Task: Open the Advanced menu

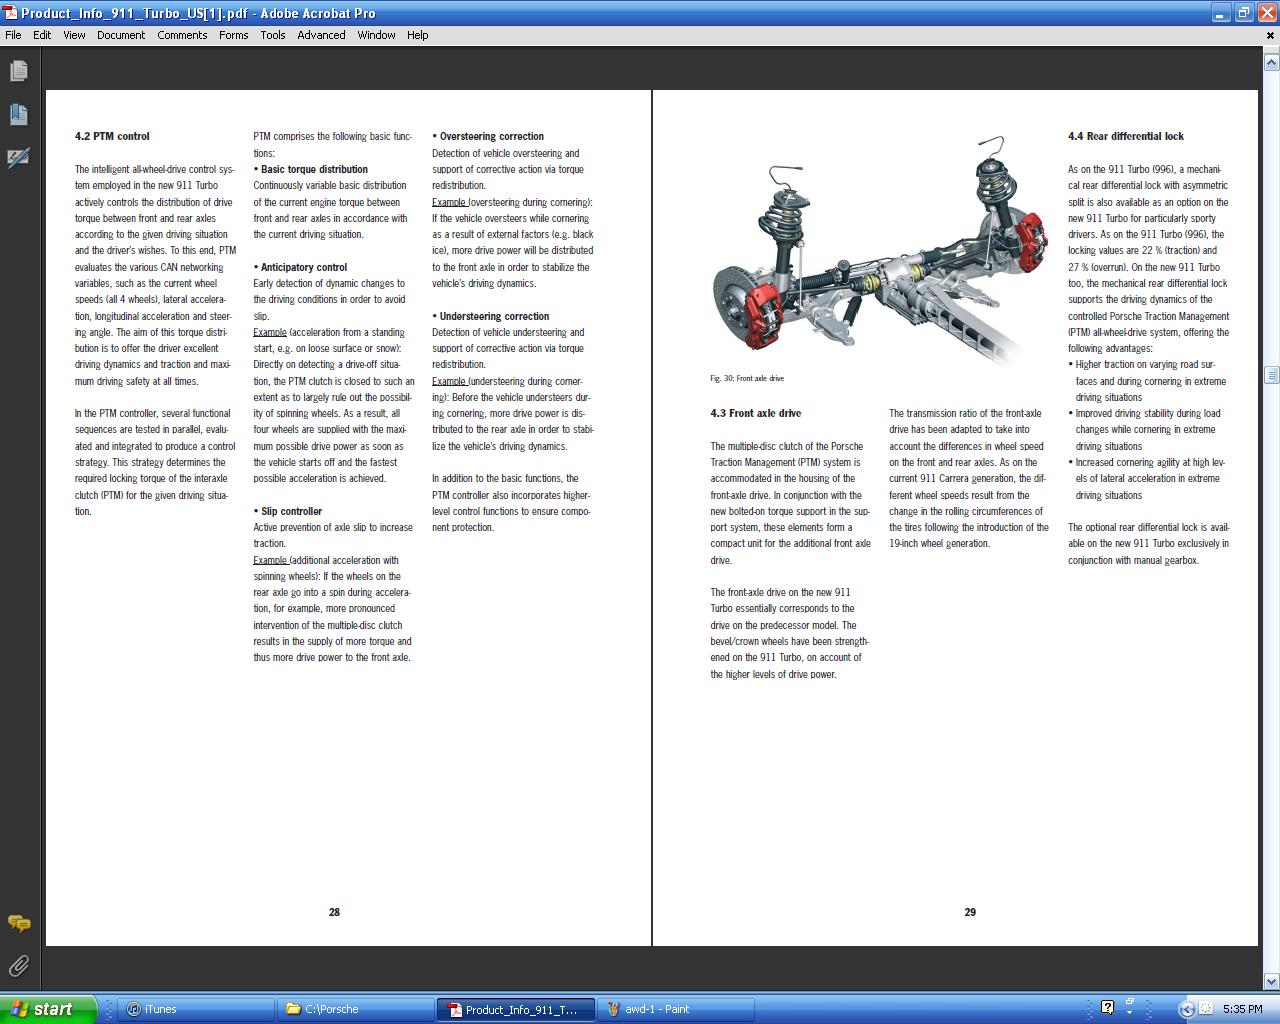Action: 321,35
